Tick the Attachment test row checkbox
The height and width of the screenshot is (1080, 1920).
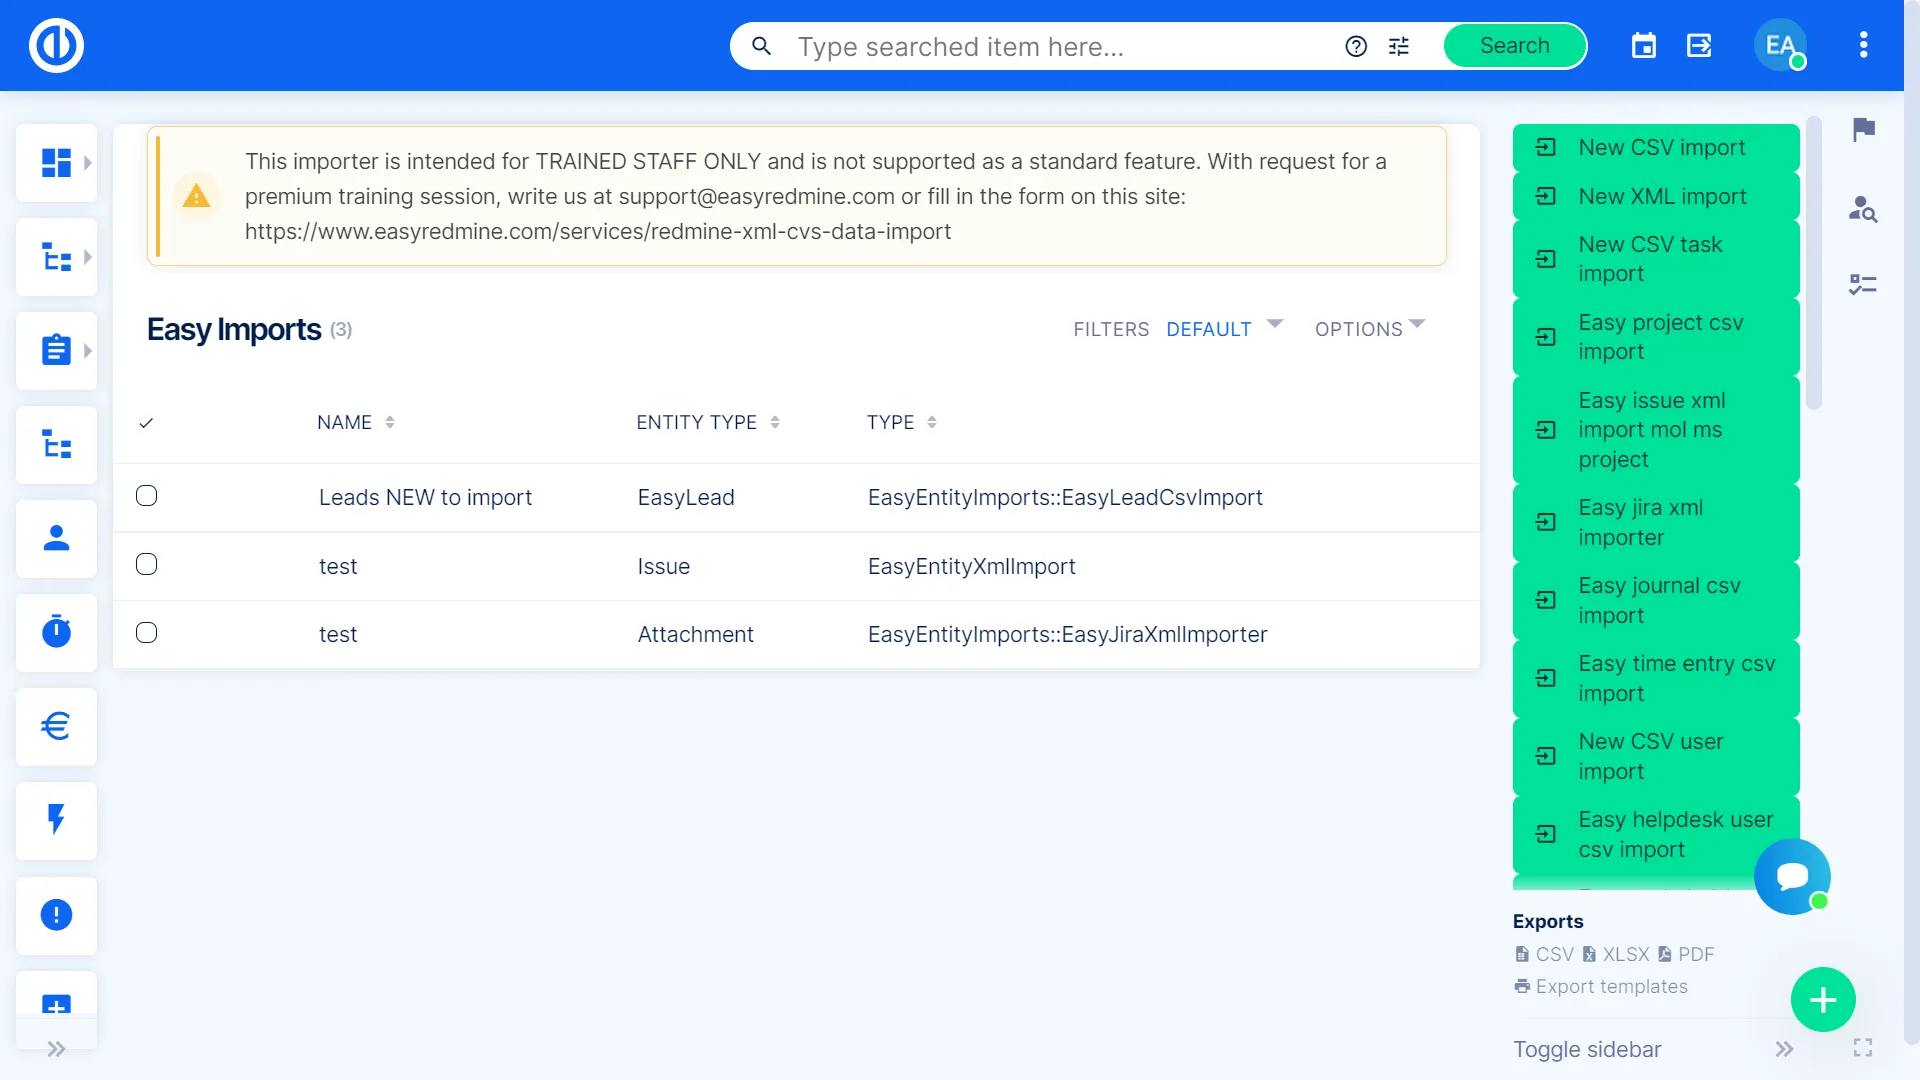pyautogui.click(x=147, y=633)
